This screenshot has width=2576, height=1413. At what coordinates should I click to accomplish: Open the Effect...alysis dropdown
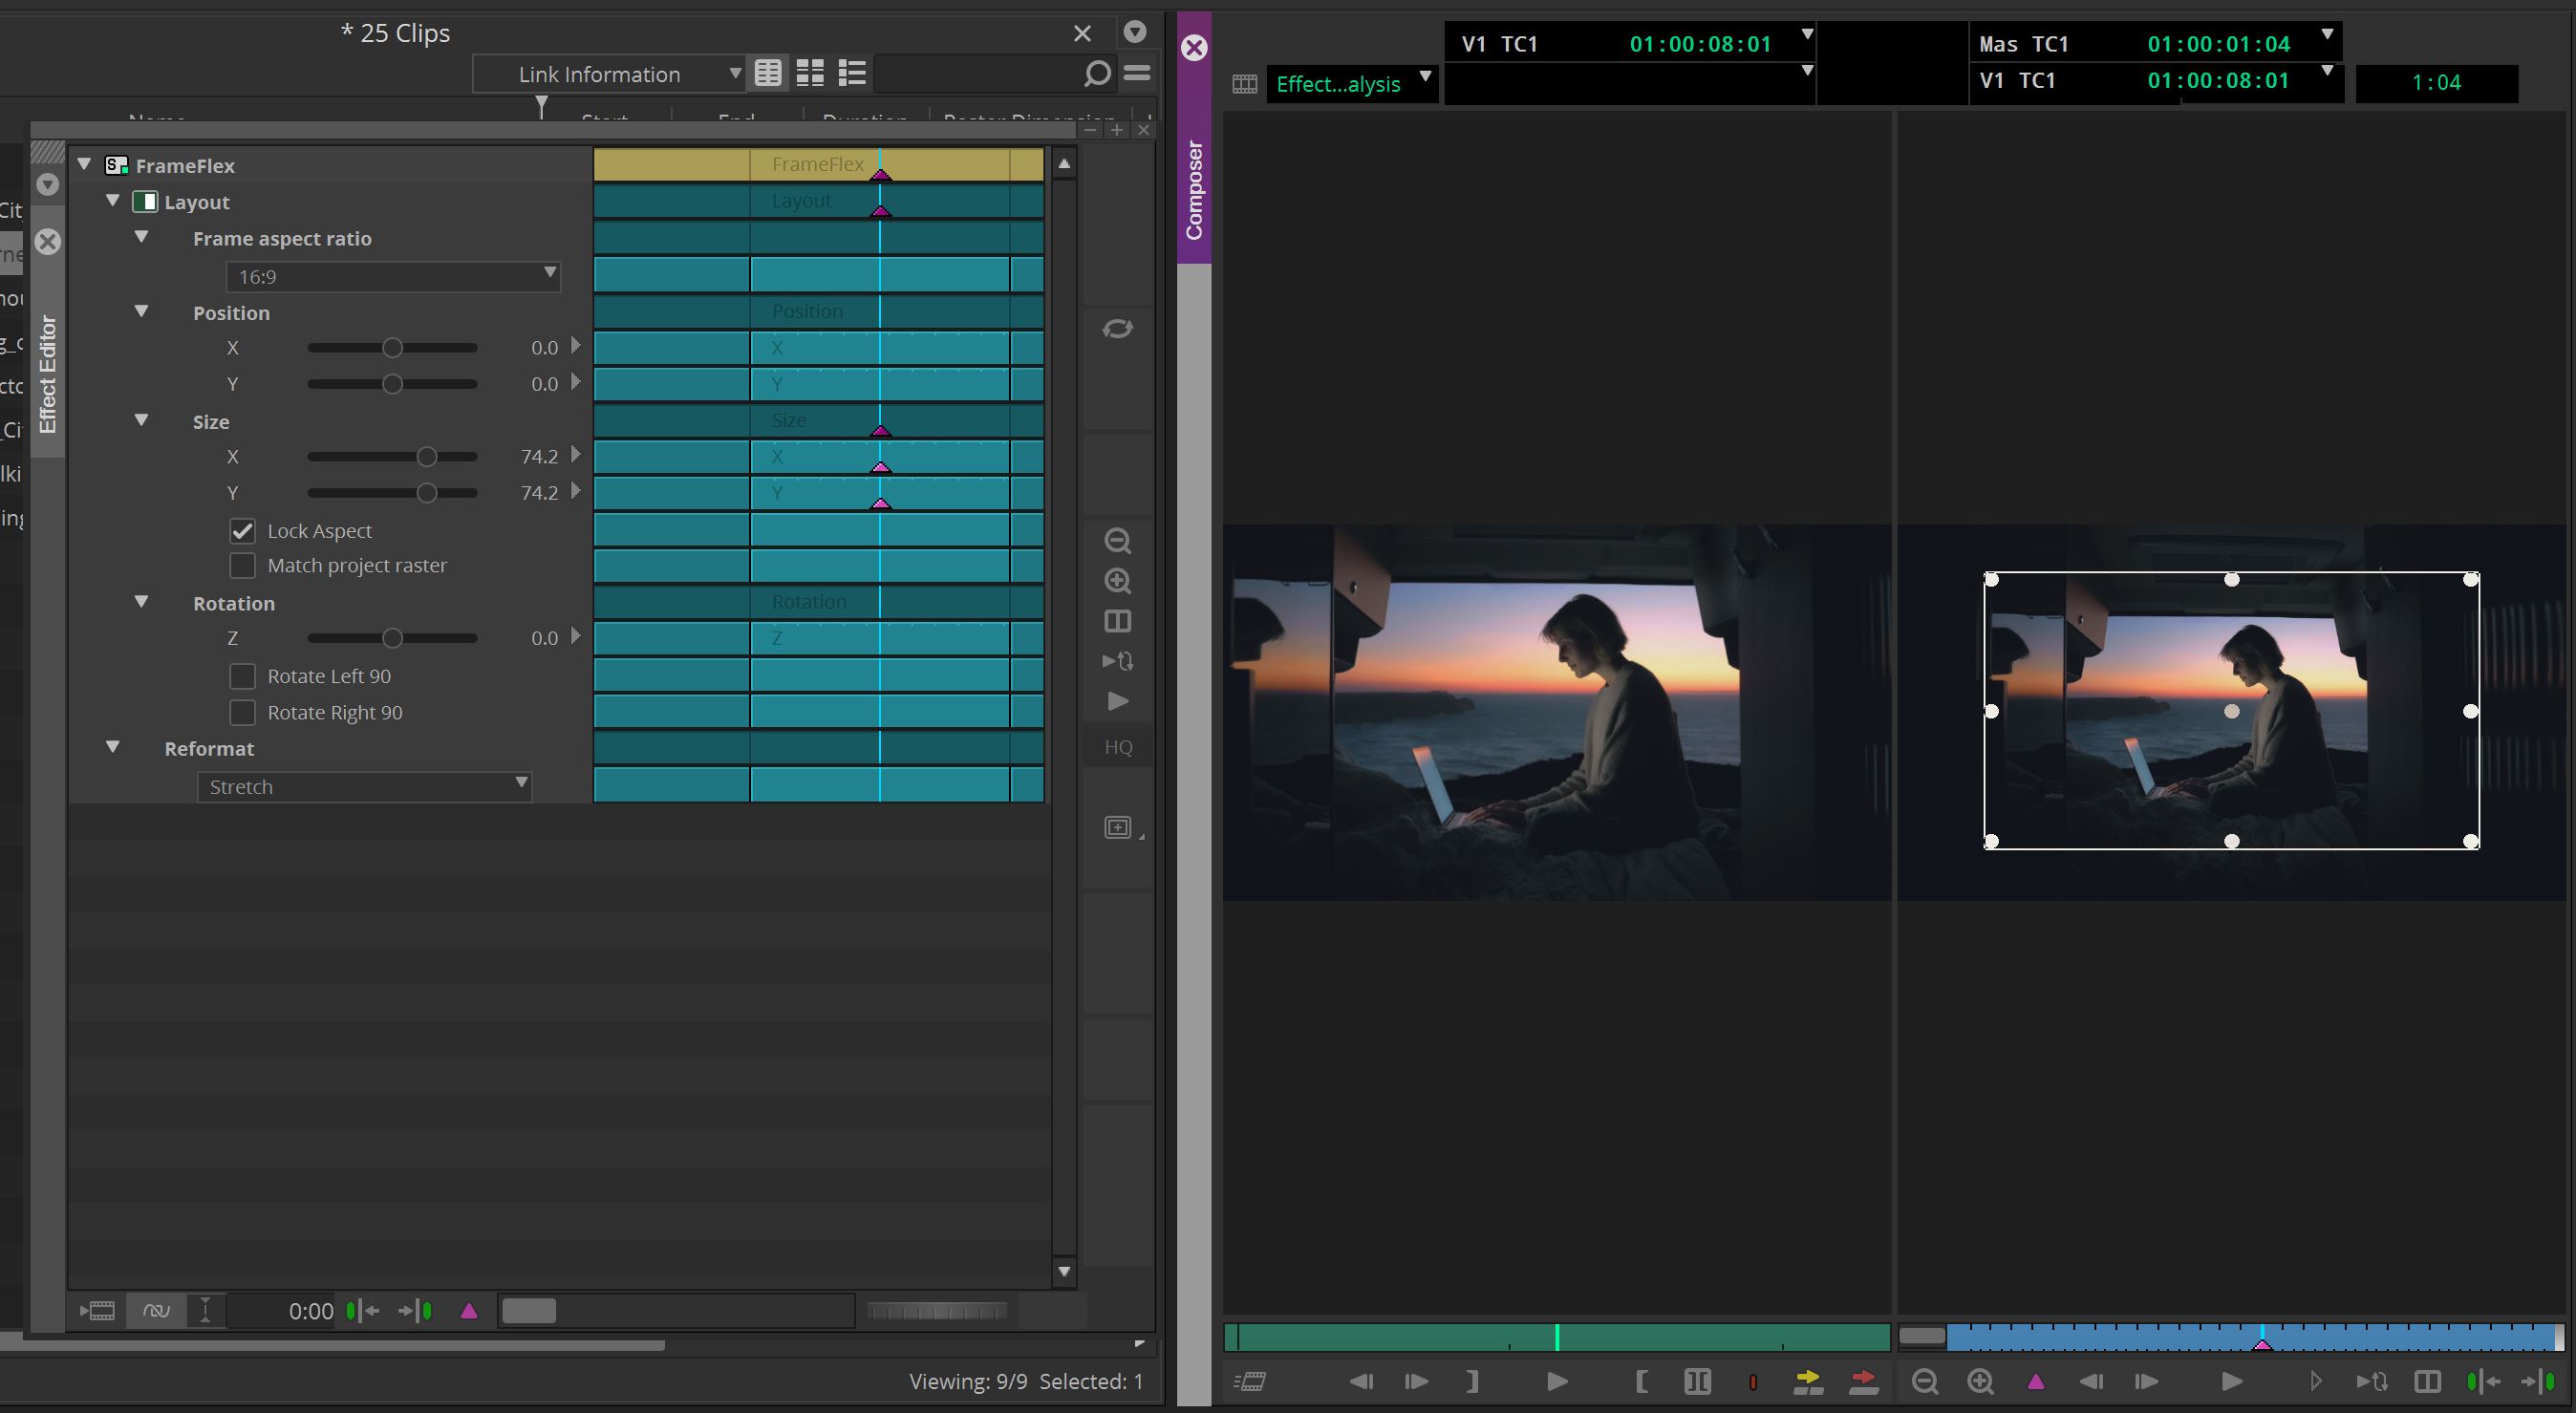click(x=1352, y=84)
